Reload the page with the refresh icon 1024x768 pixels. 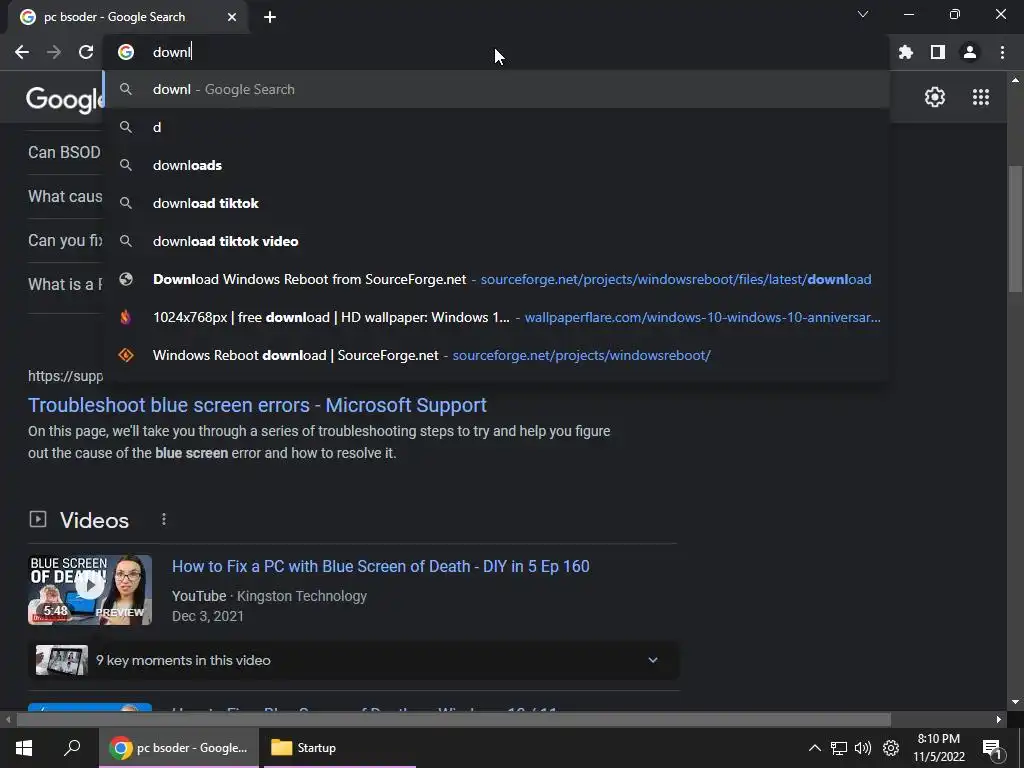click(86, 52)
